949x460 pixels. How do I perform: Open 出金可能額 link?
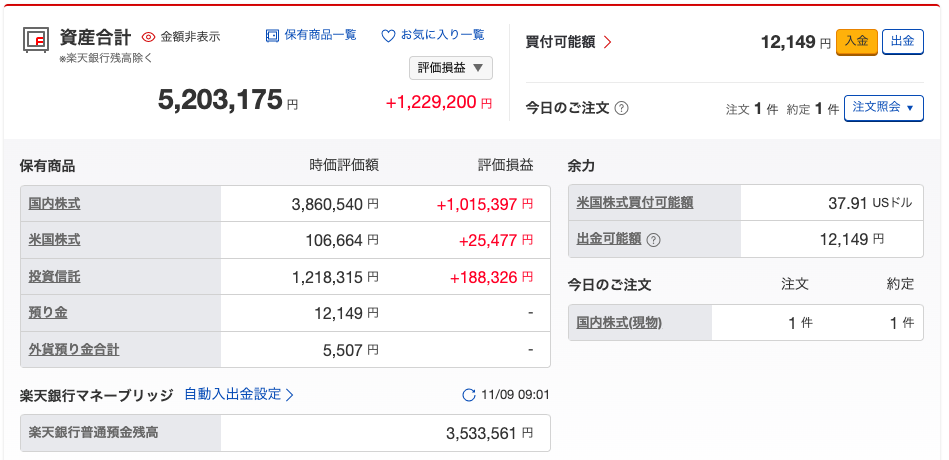(x=608, y=239)
